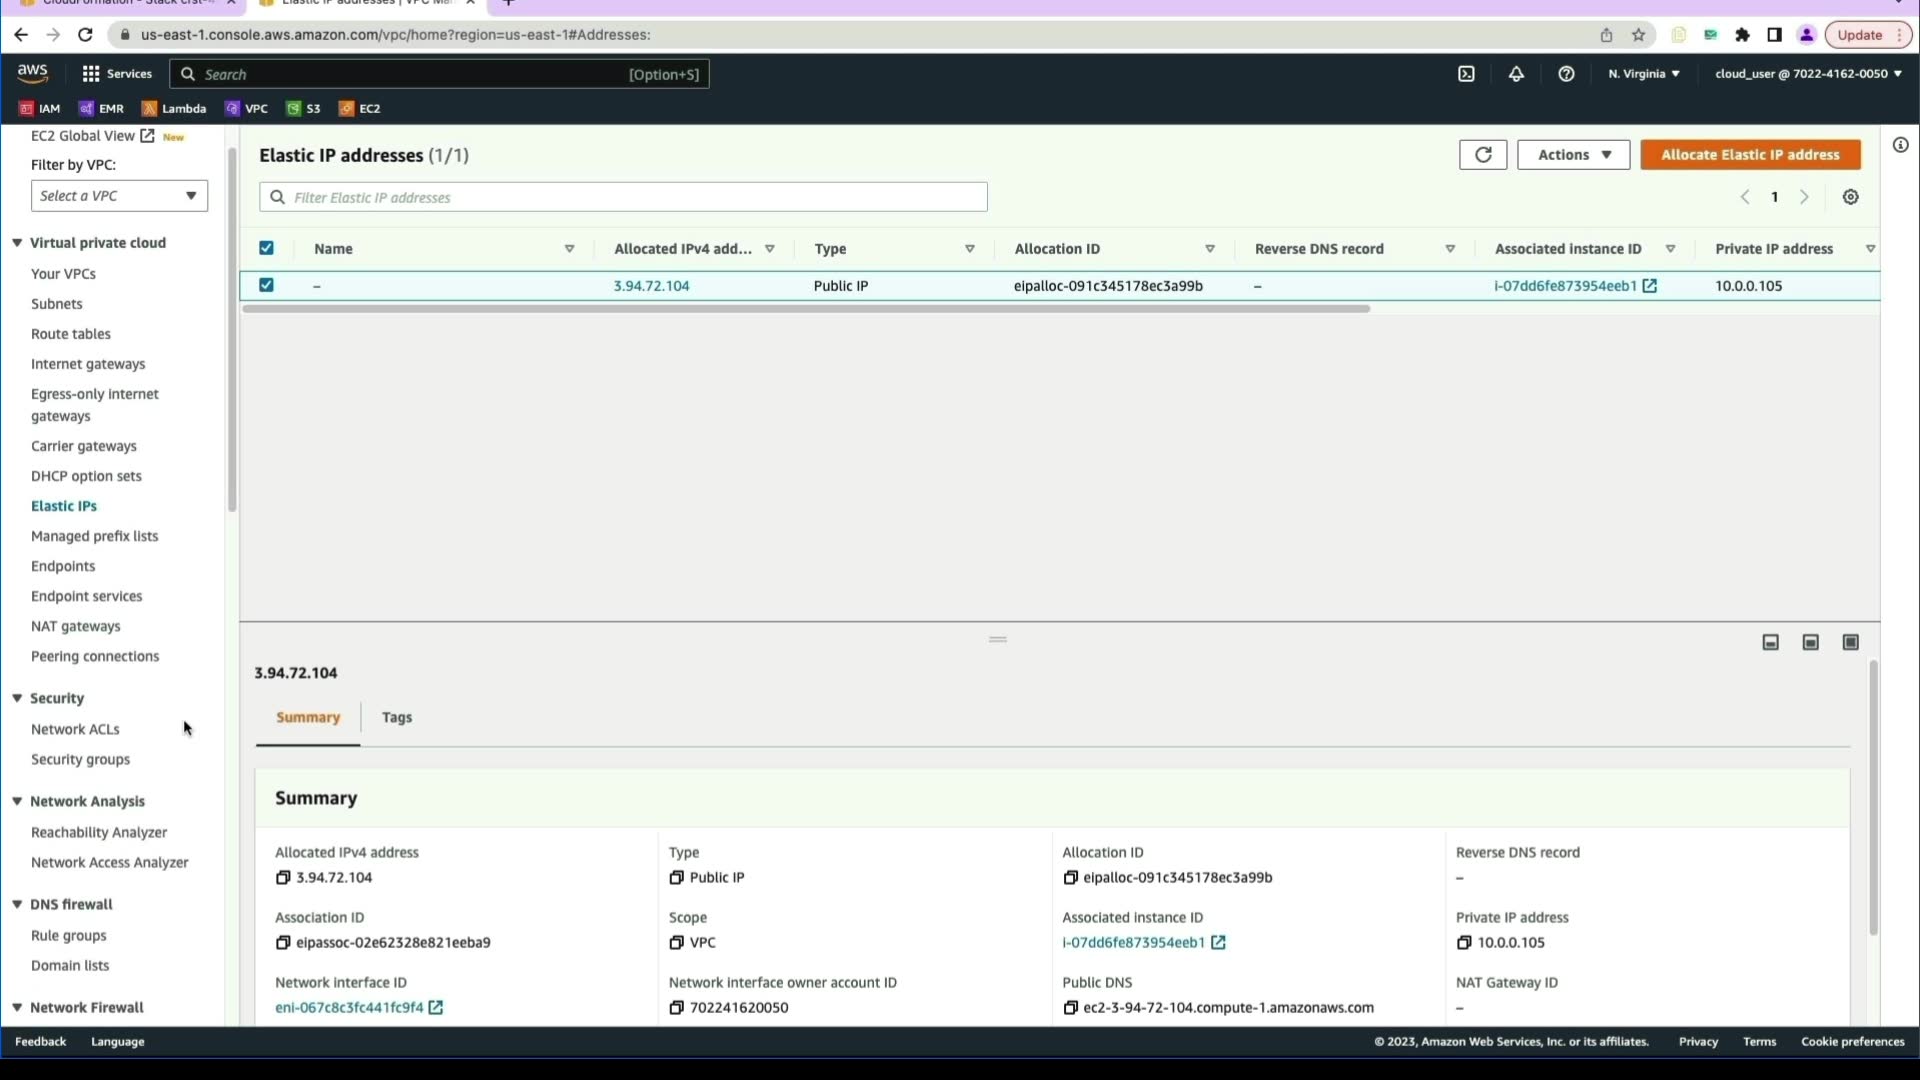This screenshot has width=1920, height=1080.
Task: Open the Select a VPC dropdown
Action: pyautogui.click(x=119, y=196)
